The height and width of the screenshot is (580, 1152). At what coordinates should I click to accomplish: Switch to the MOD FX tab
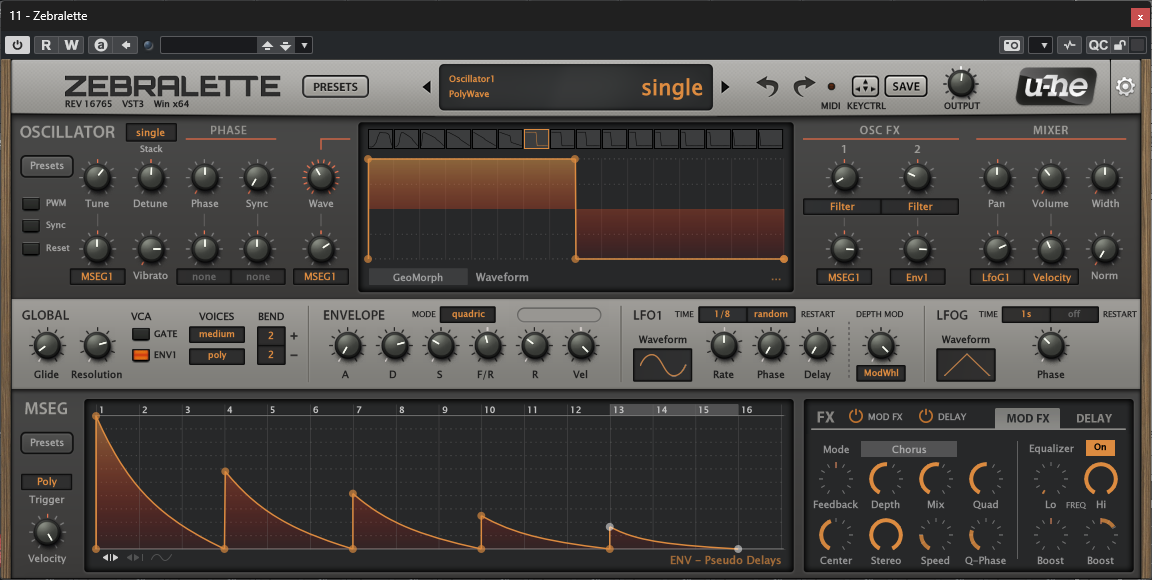1027,418
